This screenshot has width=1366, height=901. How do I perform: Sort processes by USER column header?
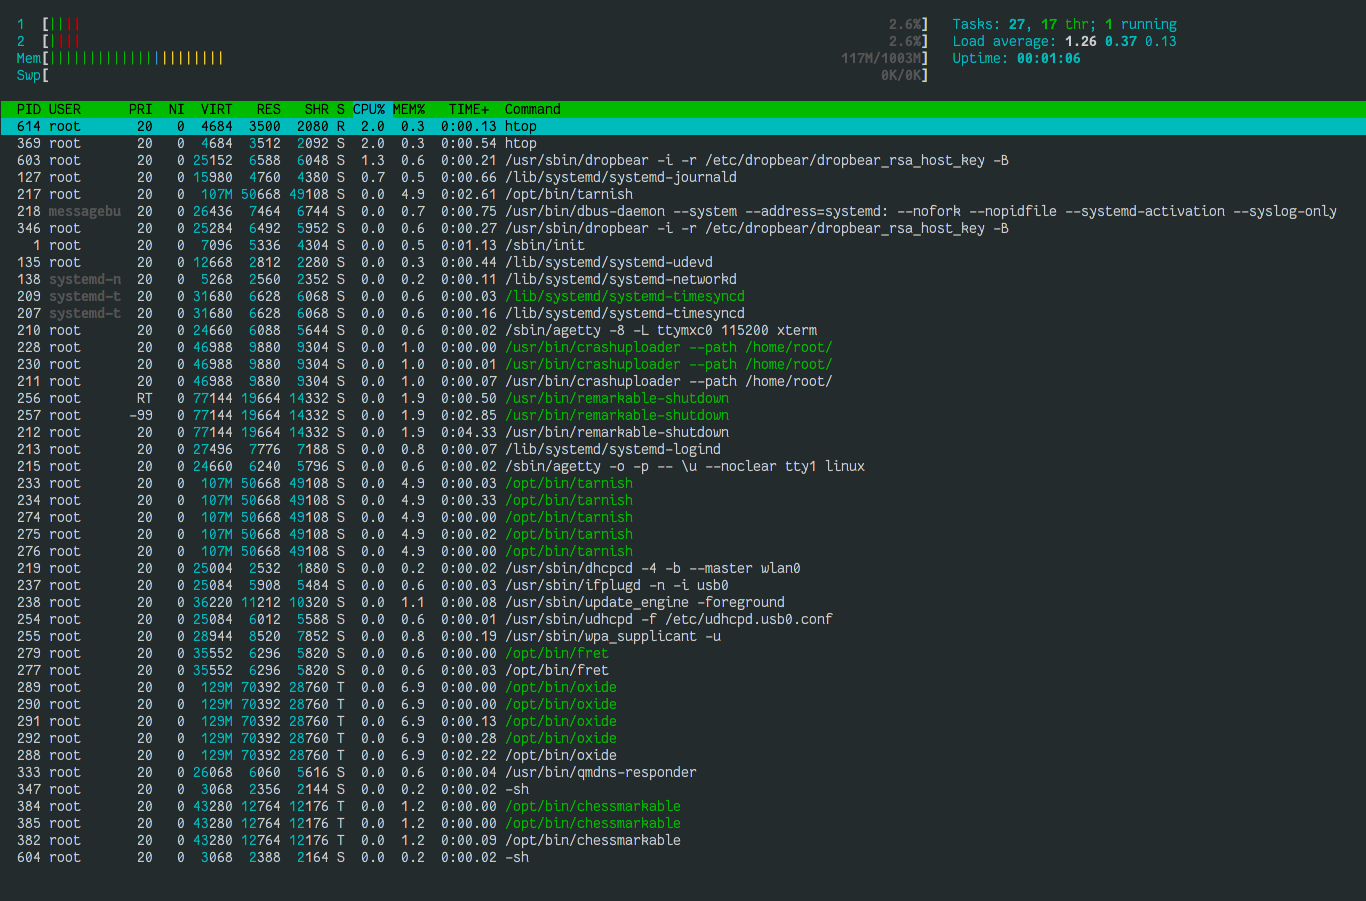[x=64, y=109]
